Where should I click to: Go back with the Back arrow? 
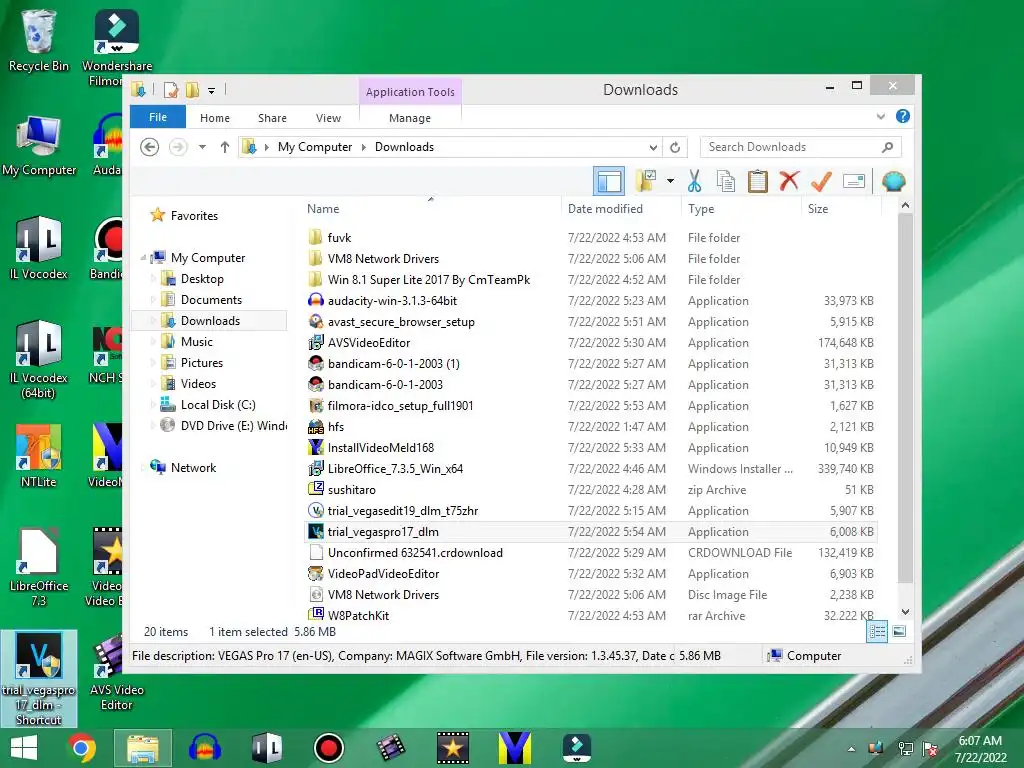pyautogui.click(x=150, y=147)
